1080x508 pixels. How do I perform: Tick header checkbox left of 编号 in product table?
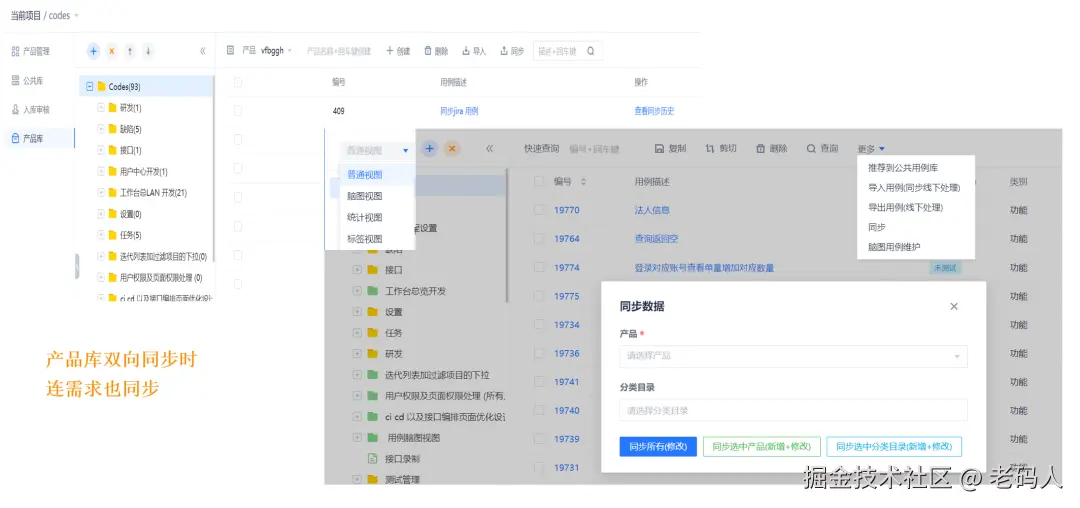[238, 82]
